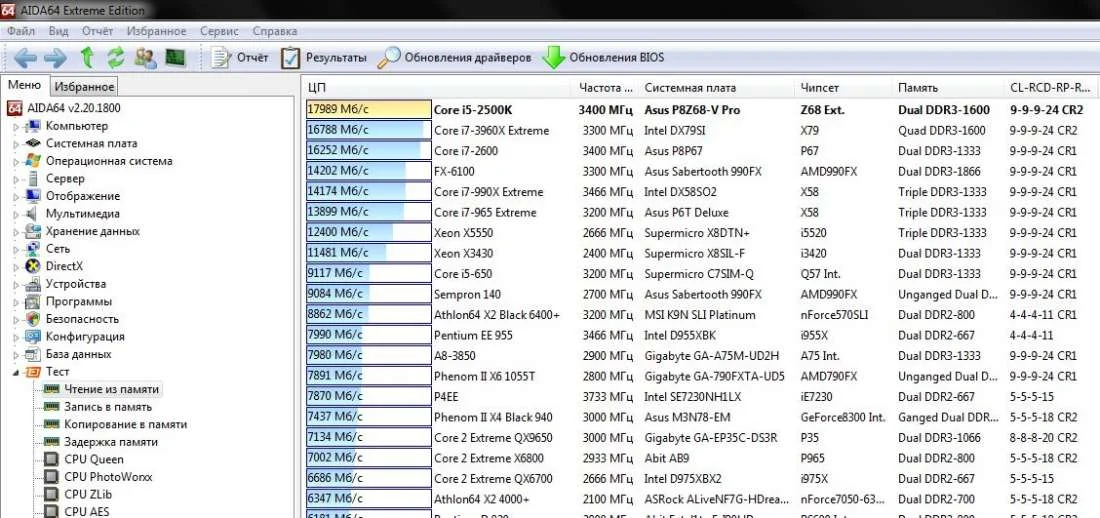Click the blue Back arrow in toolbar
1100x518 pixels.
(25, 57)
